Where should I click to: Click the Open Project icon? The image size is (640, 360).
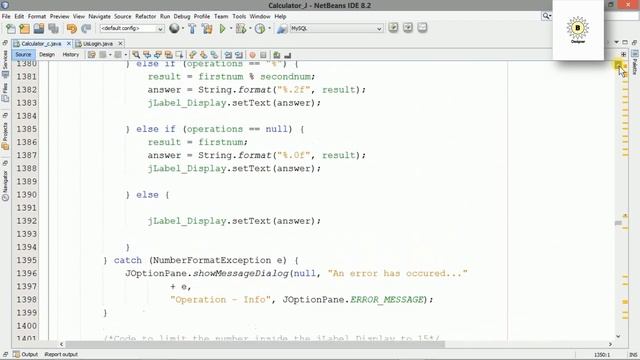39,29
